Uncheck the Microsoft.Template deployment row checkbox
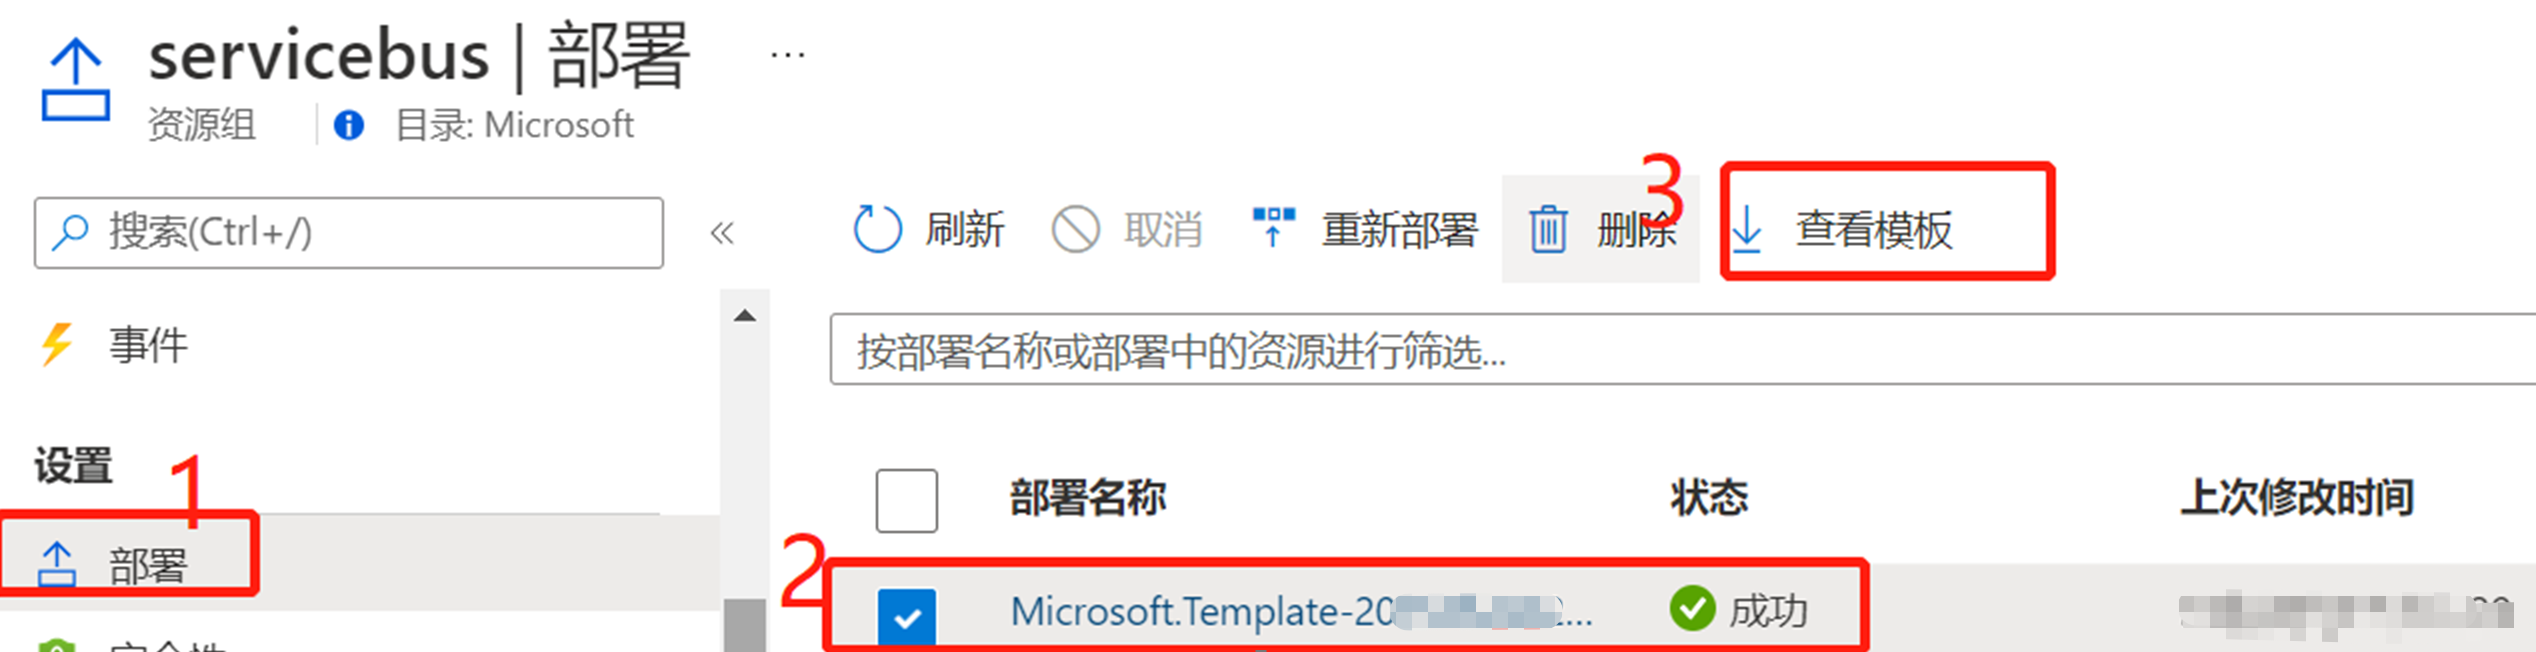2536x652 pixels. [x=906, y=617]
